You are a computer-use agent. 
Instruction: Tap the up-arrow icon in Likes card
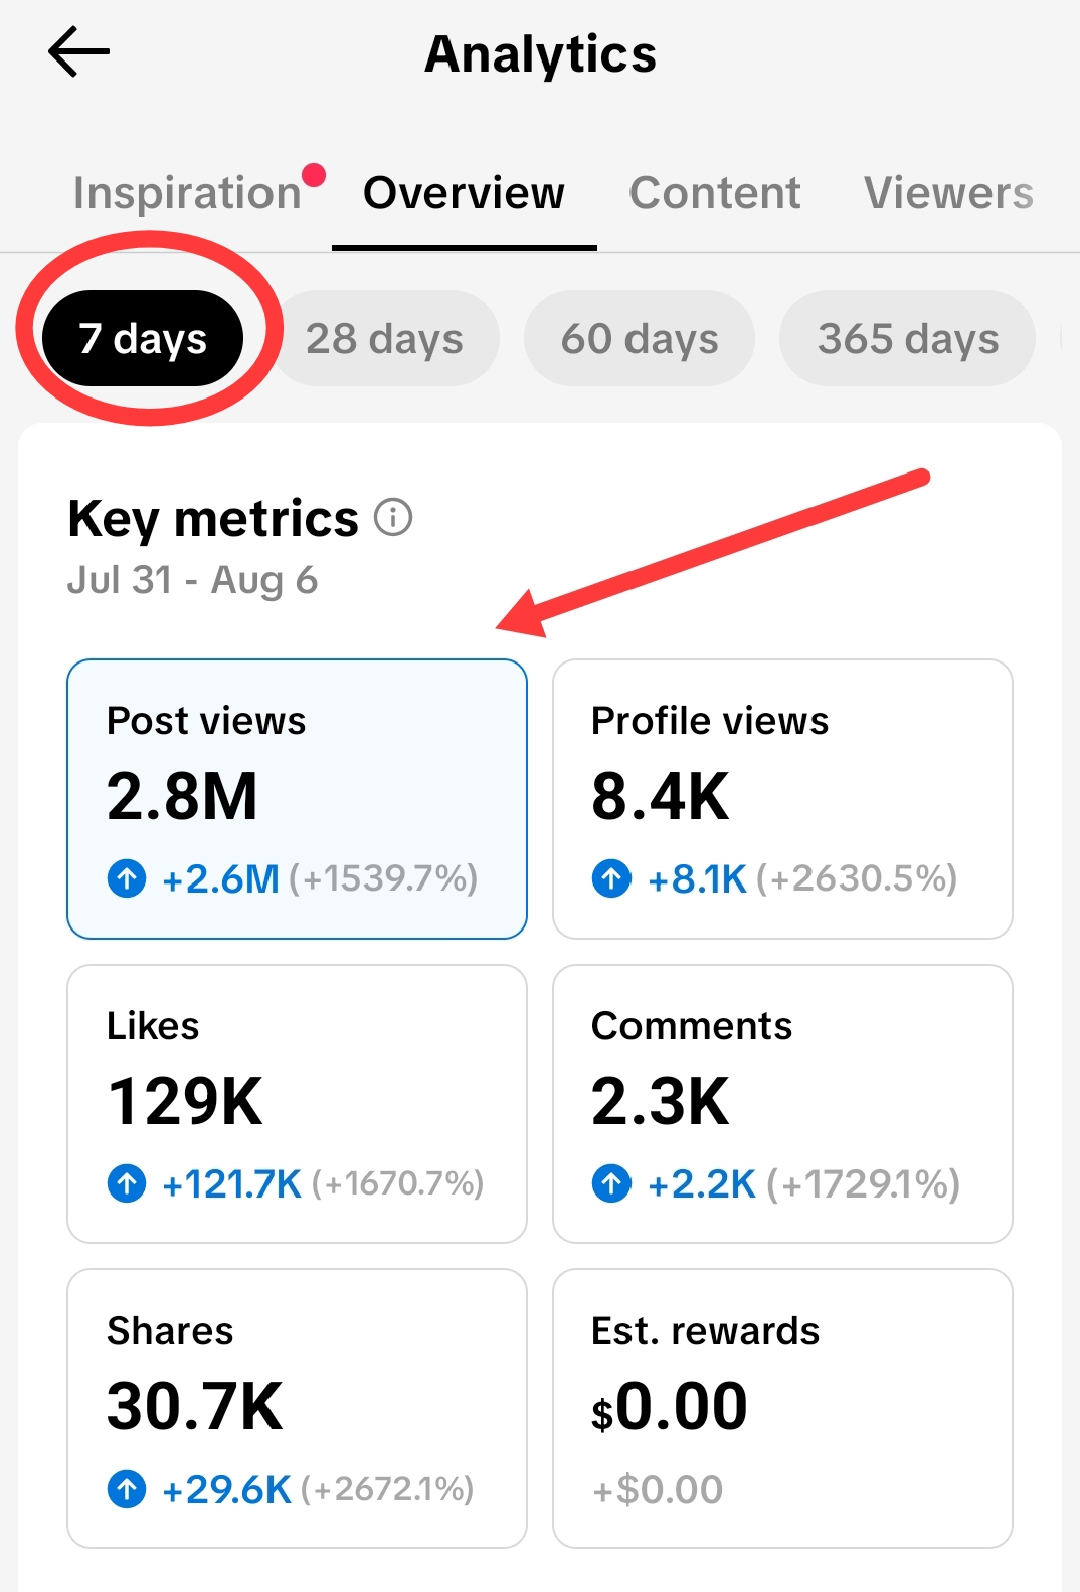[127, 1184]
